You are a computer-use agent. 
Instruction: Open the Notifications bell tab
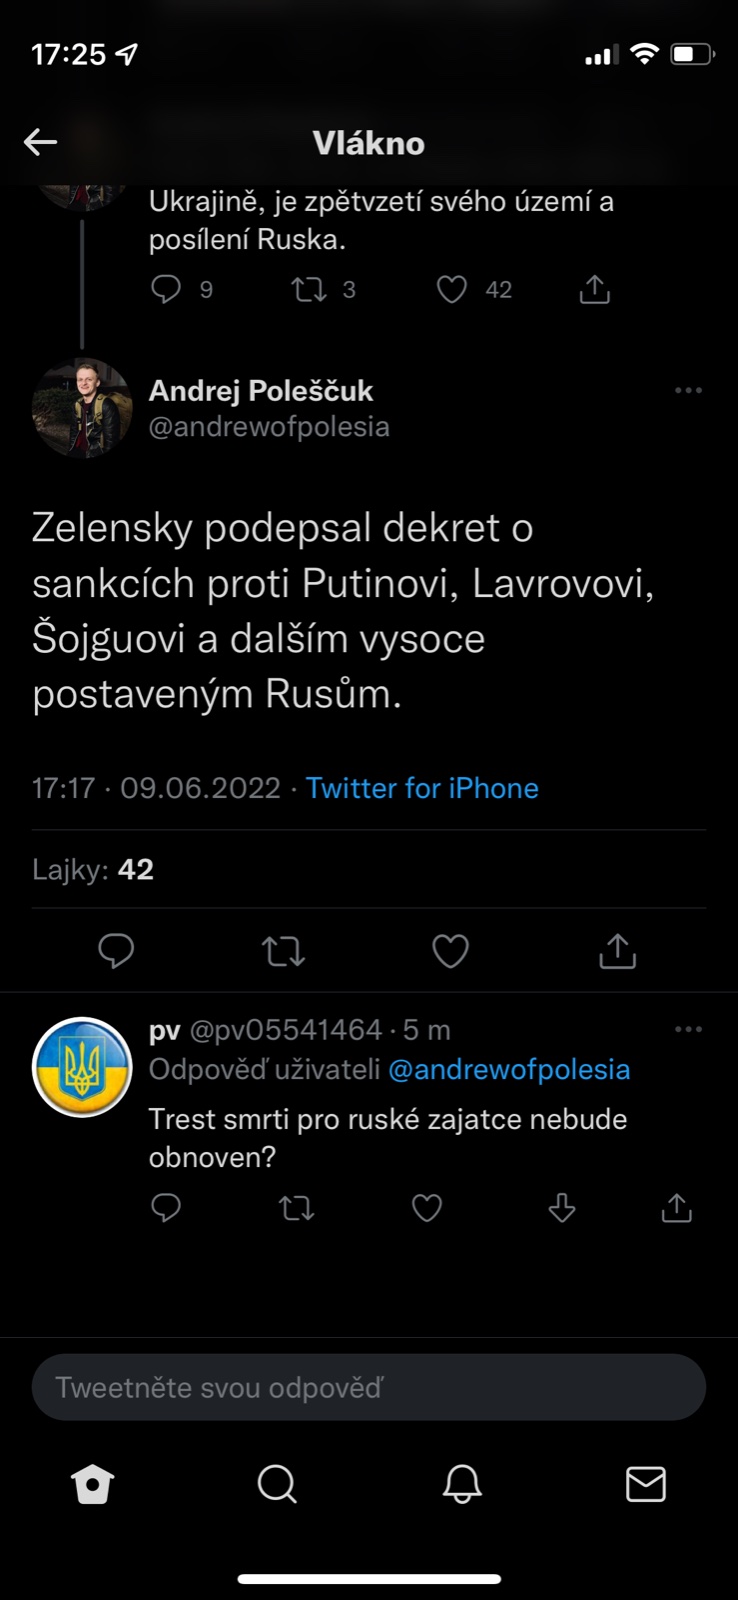coord(462,1484)
